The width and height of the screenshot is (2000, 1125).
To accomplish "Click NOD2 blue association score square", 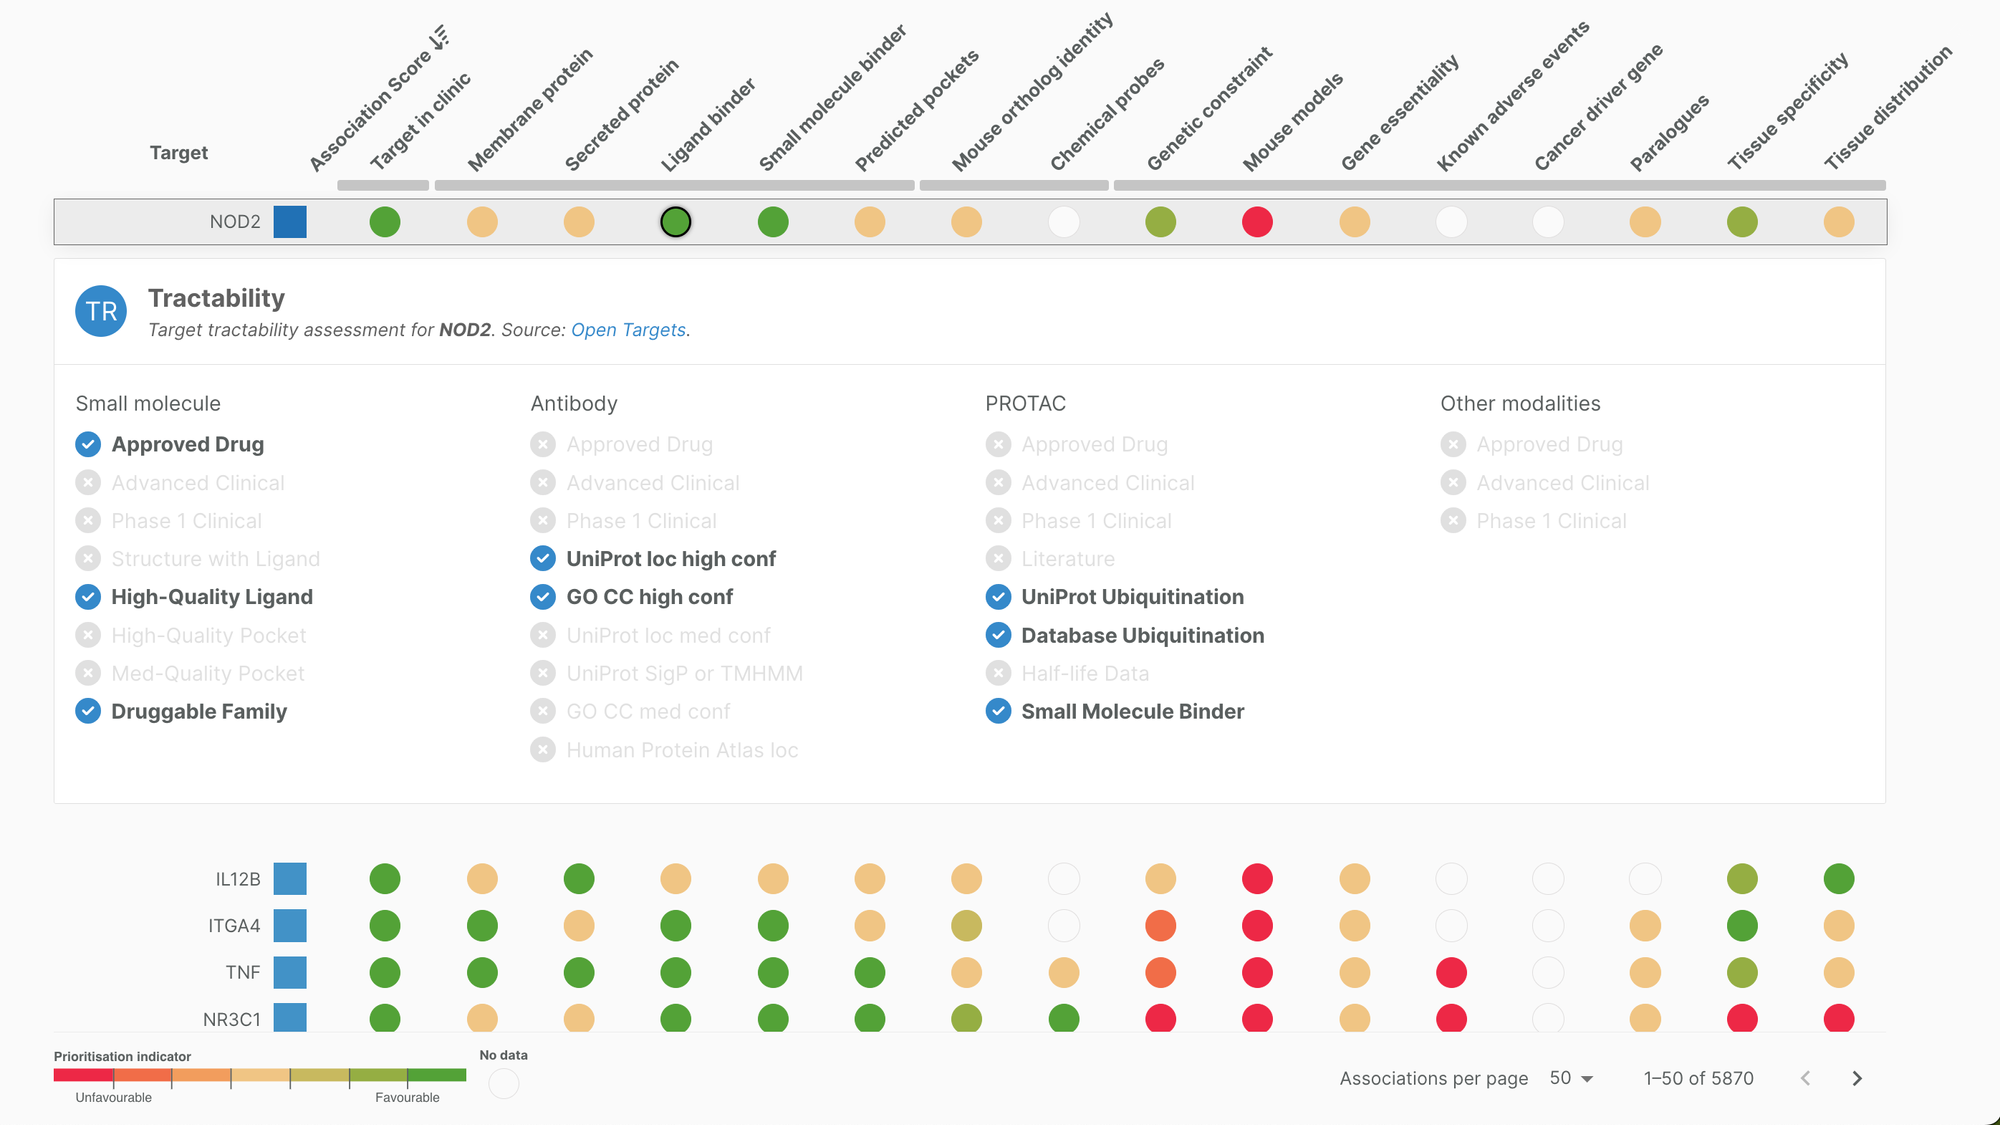I will [290, 222].
